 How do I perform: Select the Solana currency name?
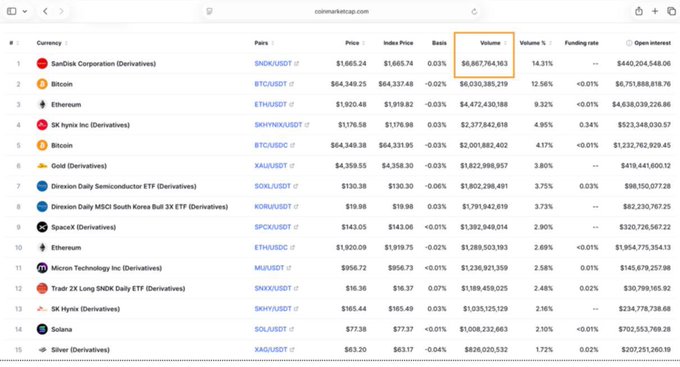(x=62, y=329)
